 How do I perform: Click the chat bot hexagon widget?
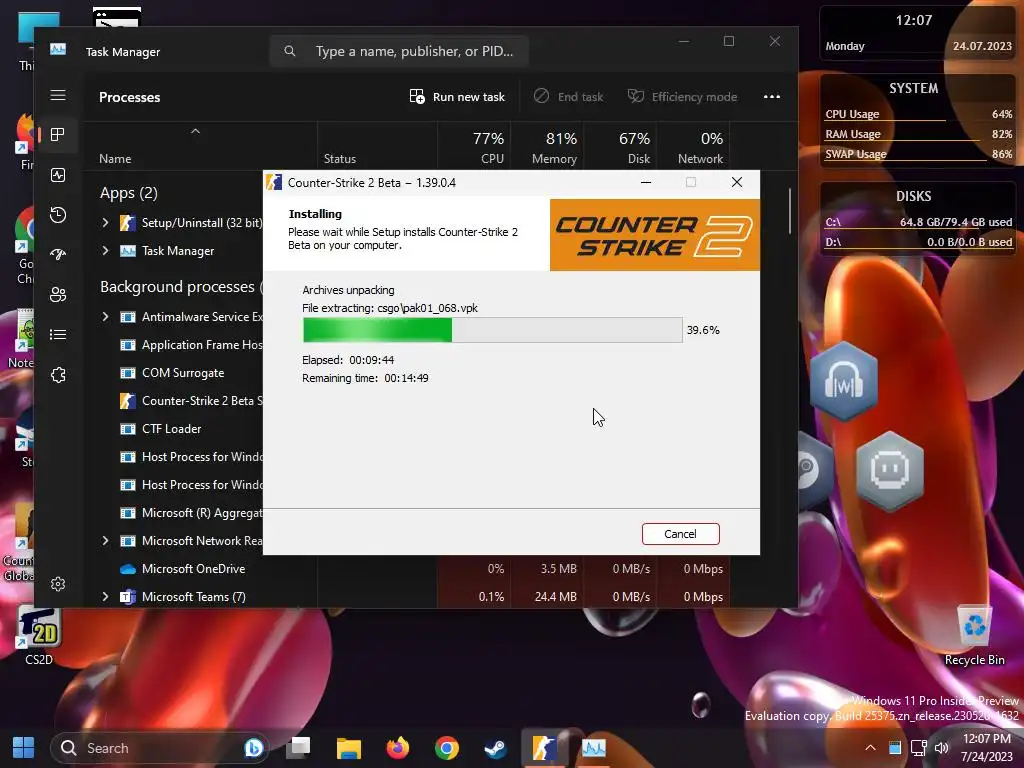pos(890,470)
